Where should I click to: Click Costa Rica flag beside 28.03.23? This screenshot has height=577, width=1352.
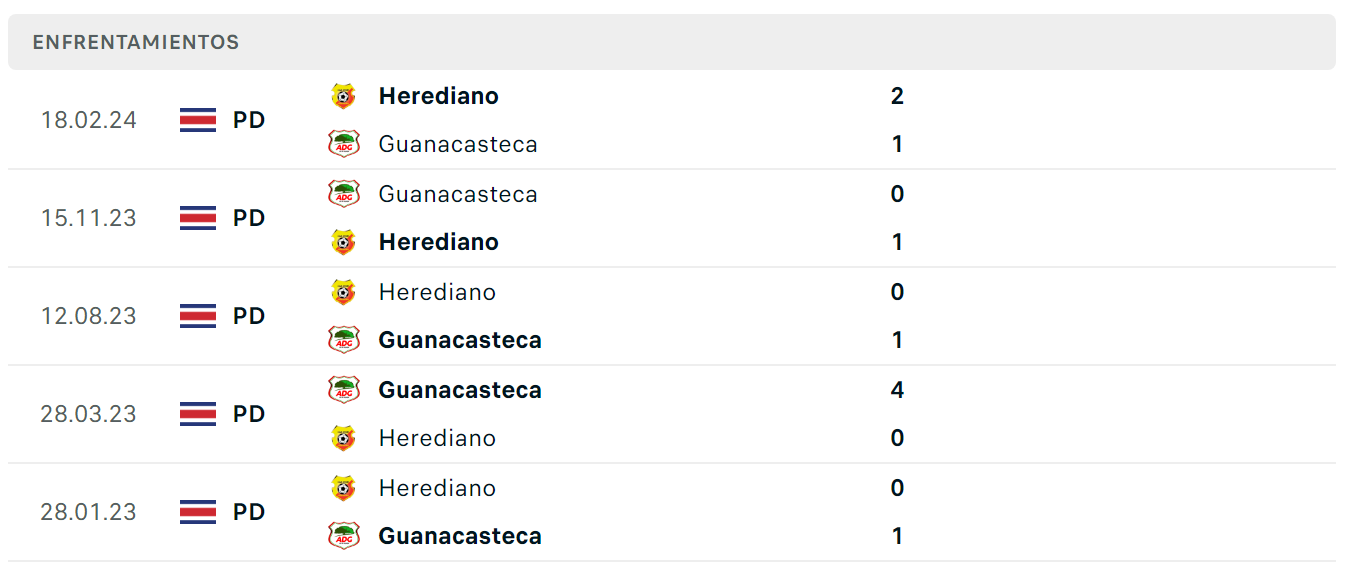pyautogui.click(x=198, y=414)
